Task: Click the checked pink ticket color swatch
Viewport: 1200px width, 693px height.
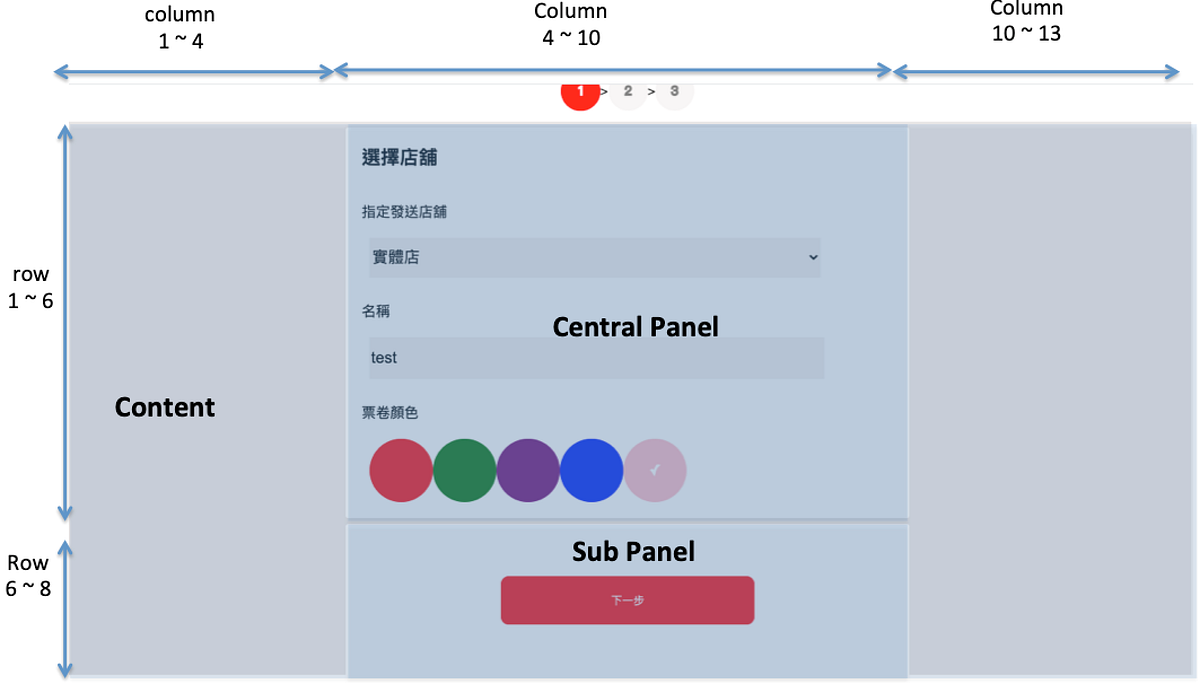Action: coord(655,469)
